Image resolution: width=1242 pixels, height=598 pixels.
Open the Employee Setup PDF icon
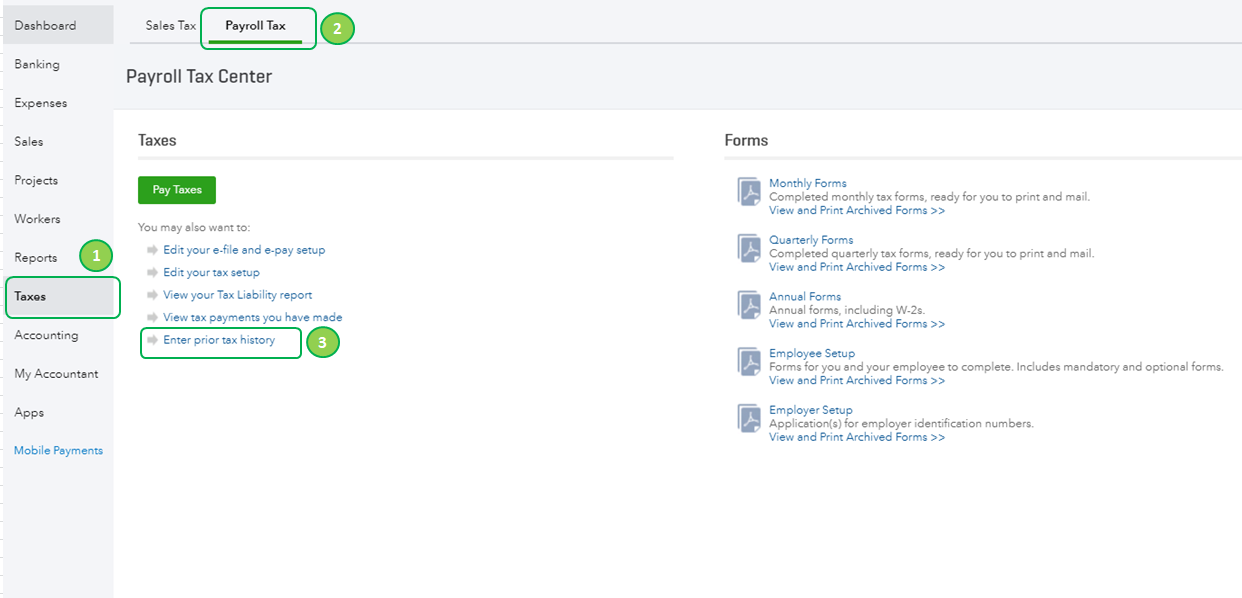click(x=749, y=362)
